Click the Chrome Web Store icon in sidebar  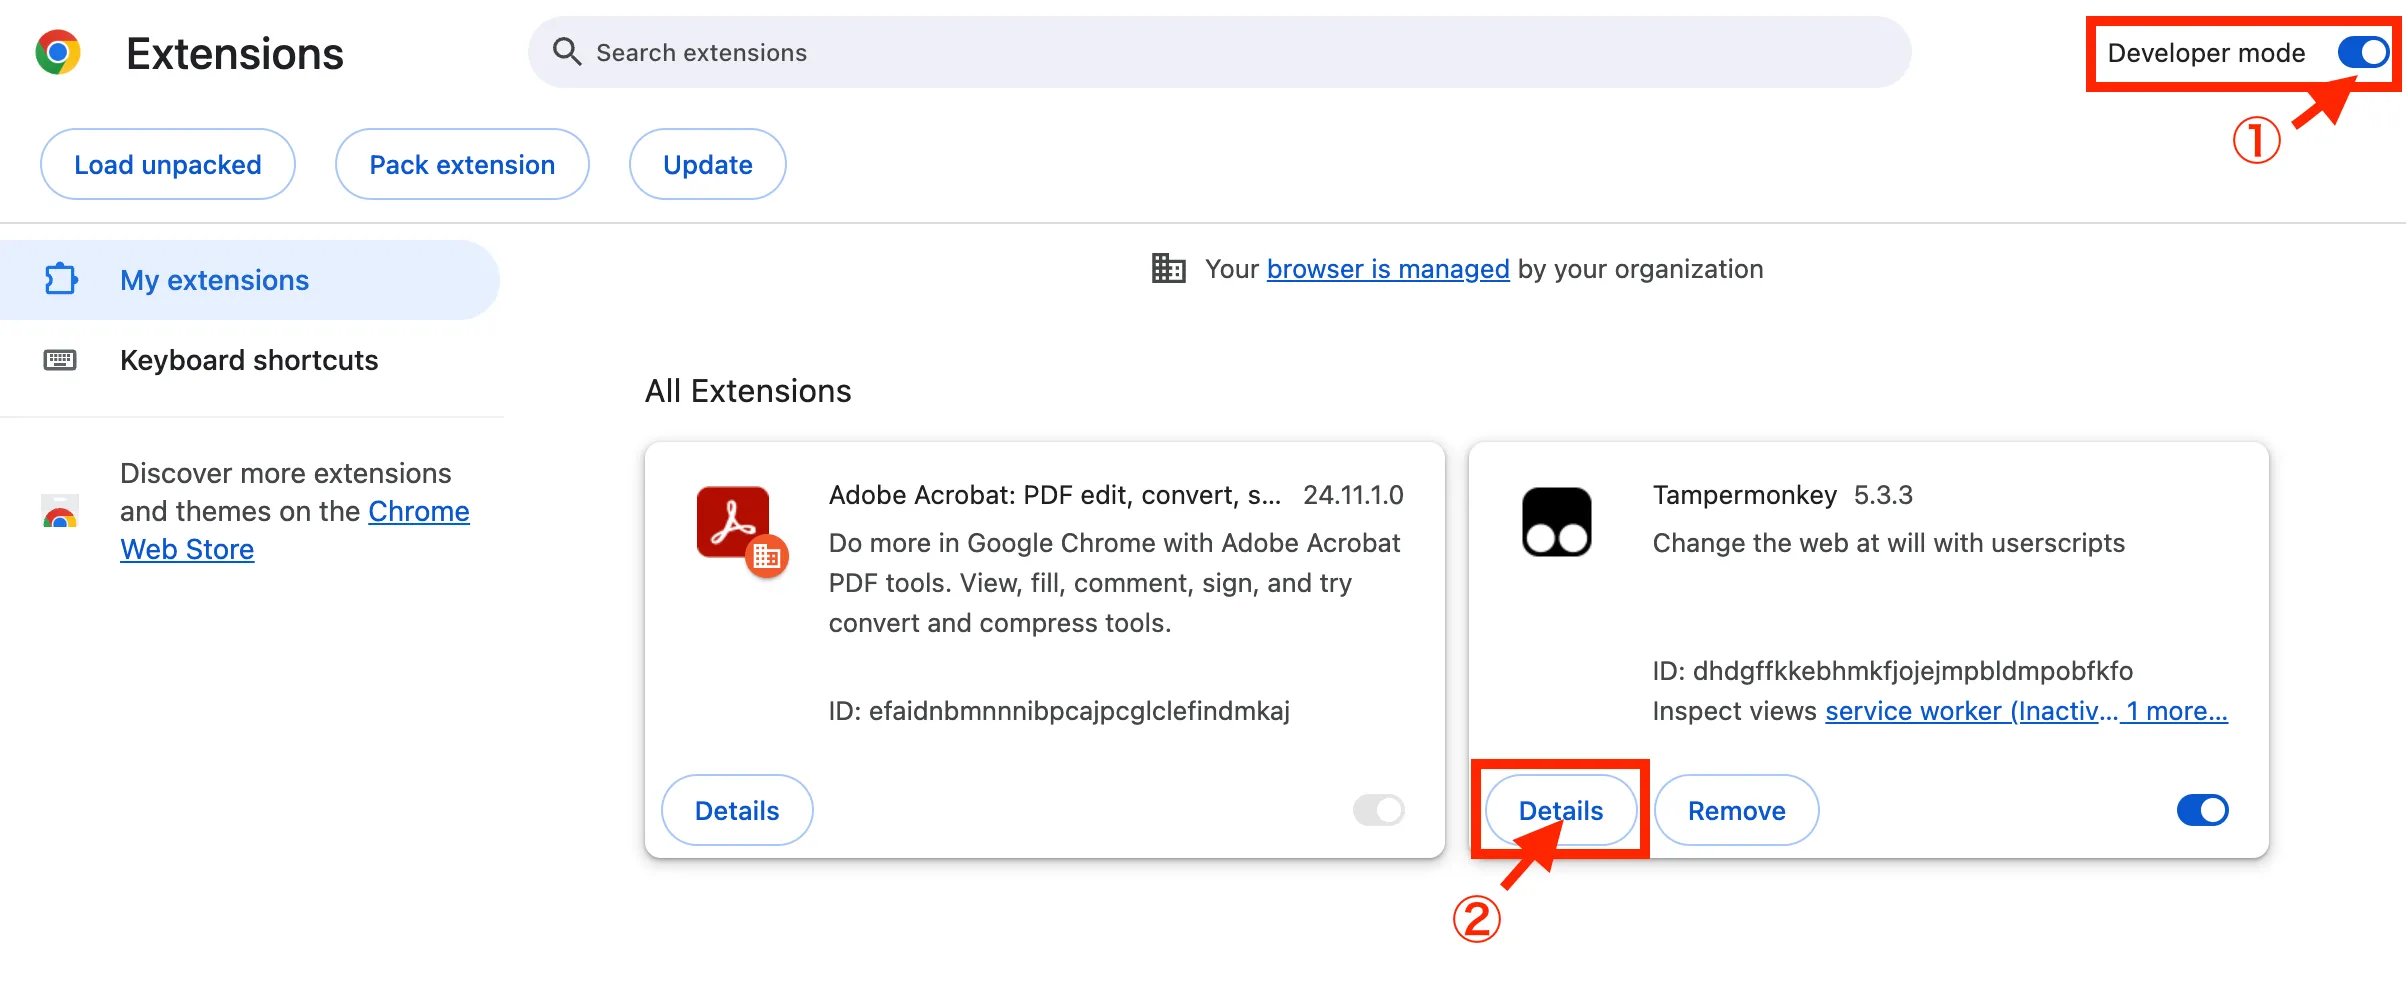(60, 511)
